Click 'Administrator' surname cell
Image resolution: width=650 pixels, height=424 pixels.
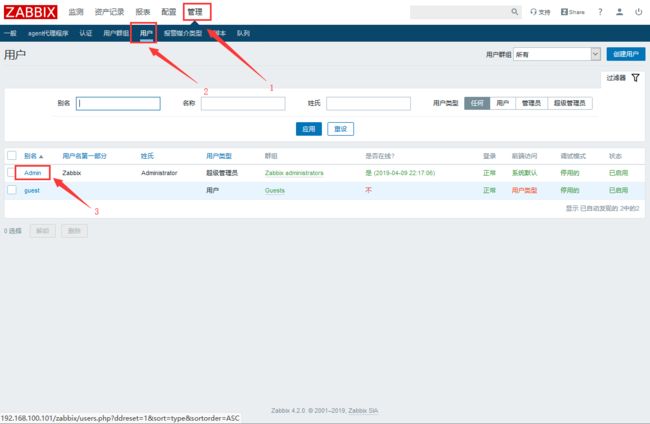159,173
